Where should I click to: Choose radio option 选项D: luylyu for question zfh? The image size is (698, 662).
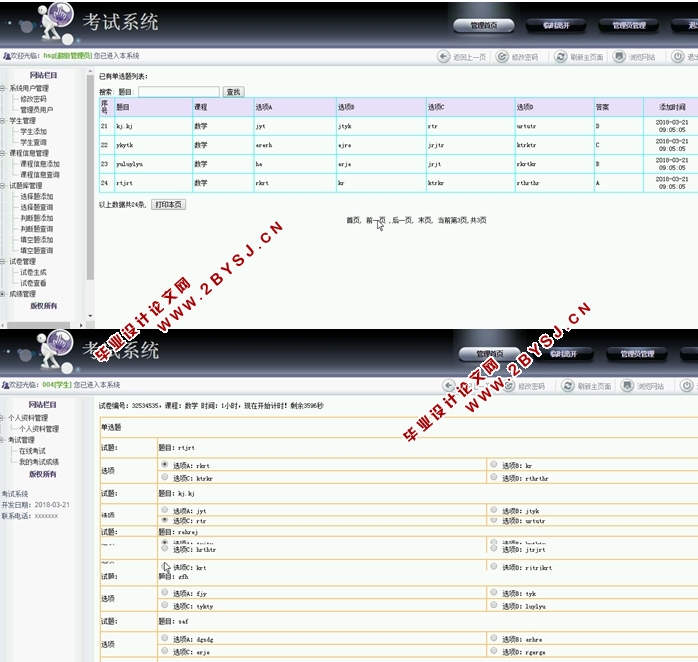(x=493, y=606)
